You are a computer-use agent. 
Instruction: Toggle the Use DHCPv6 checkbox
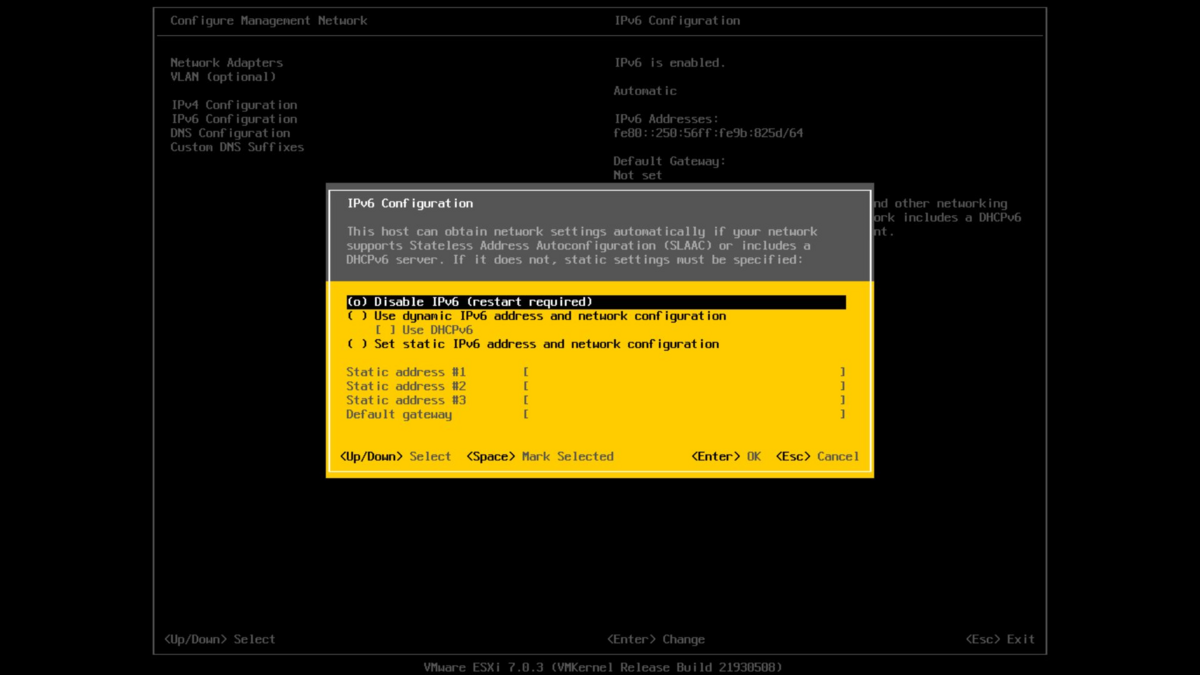[x=424, y=330]
